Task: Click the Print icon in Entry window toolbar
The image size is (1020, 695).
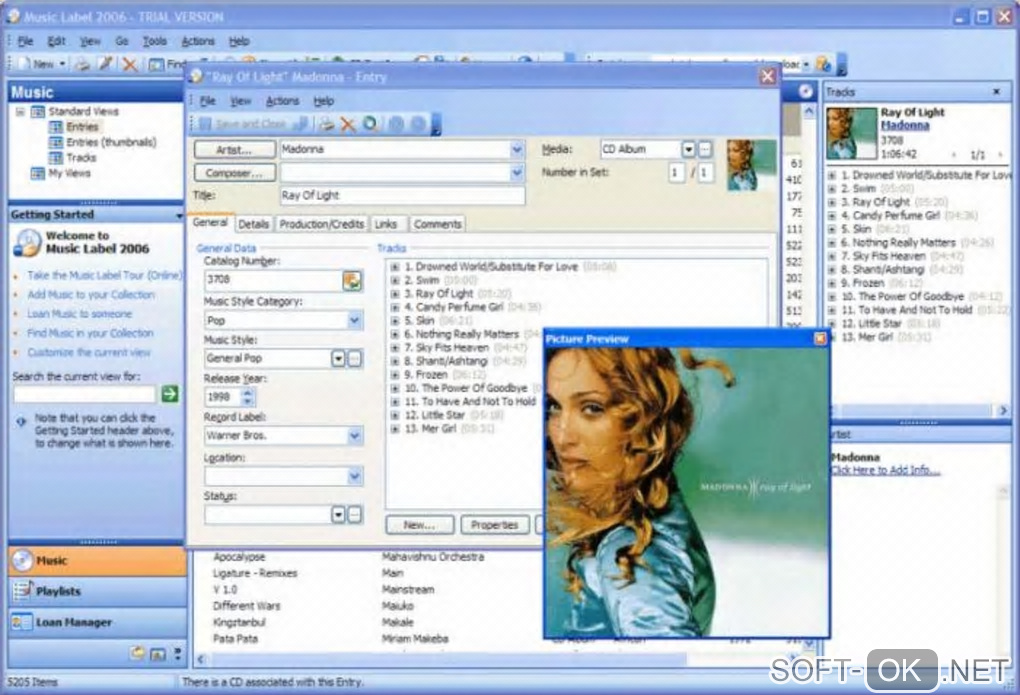Action: pos(326,124)
